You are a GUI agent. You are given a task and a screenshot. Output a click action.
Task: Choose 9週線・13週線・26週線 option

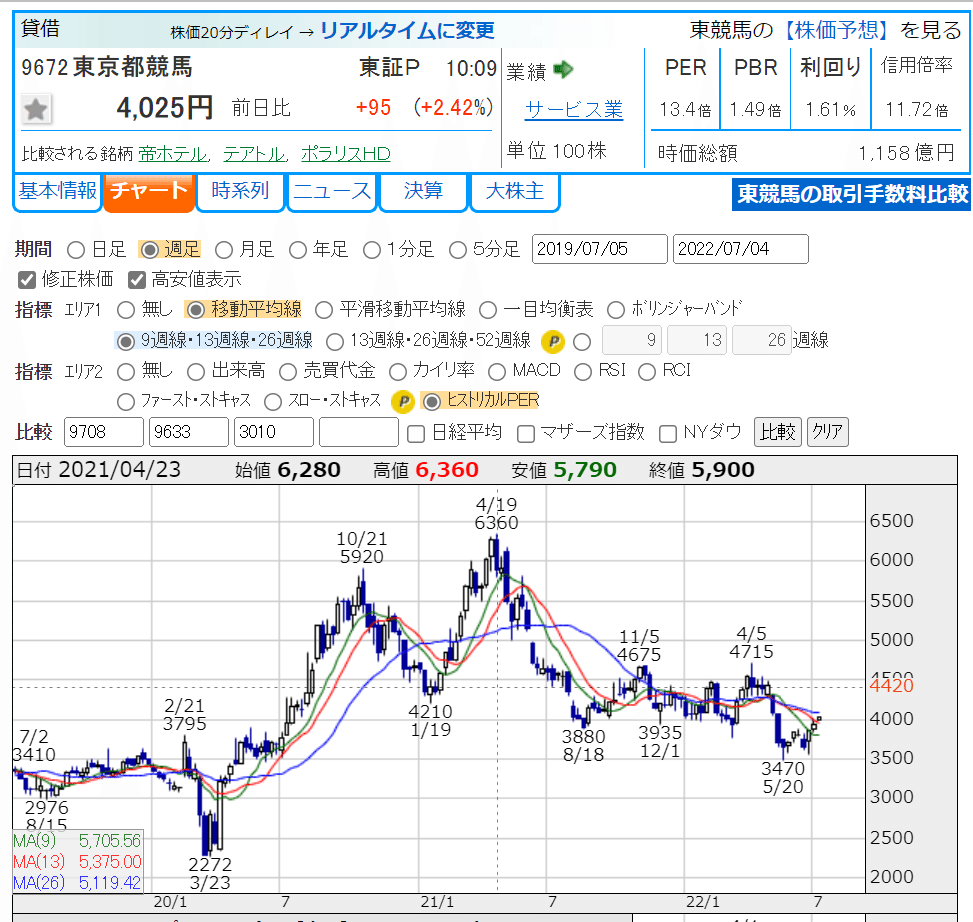coord(126,341)
